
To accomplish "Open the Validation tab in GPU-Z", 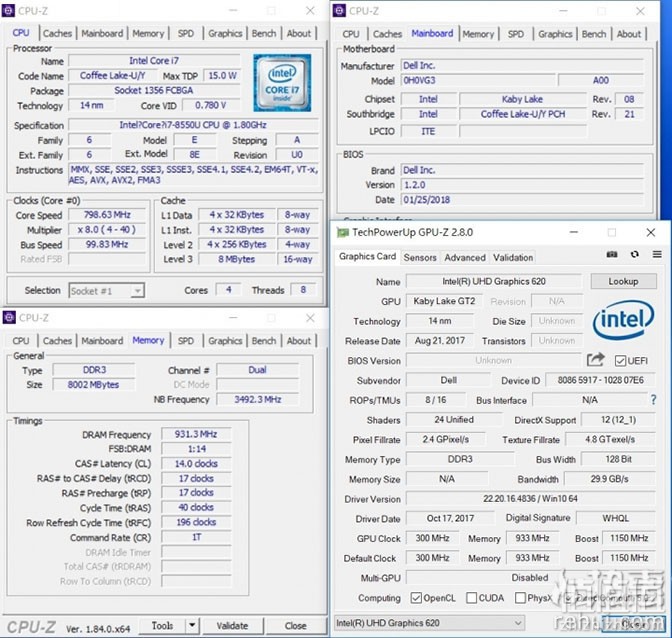I will click(x=513, y=258).
